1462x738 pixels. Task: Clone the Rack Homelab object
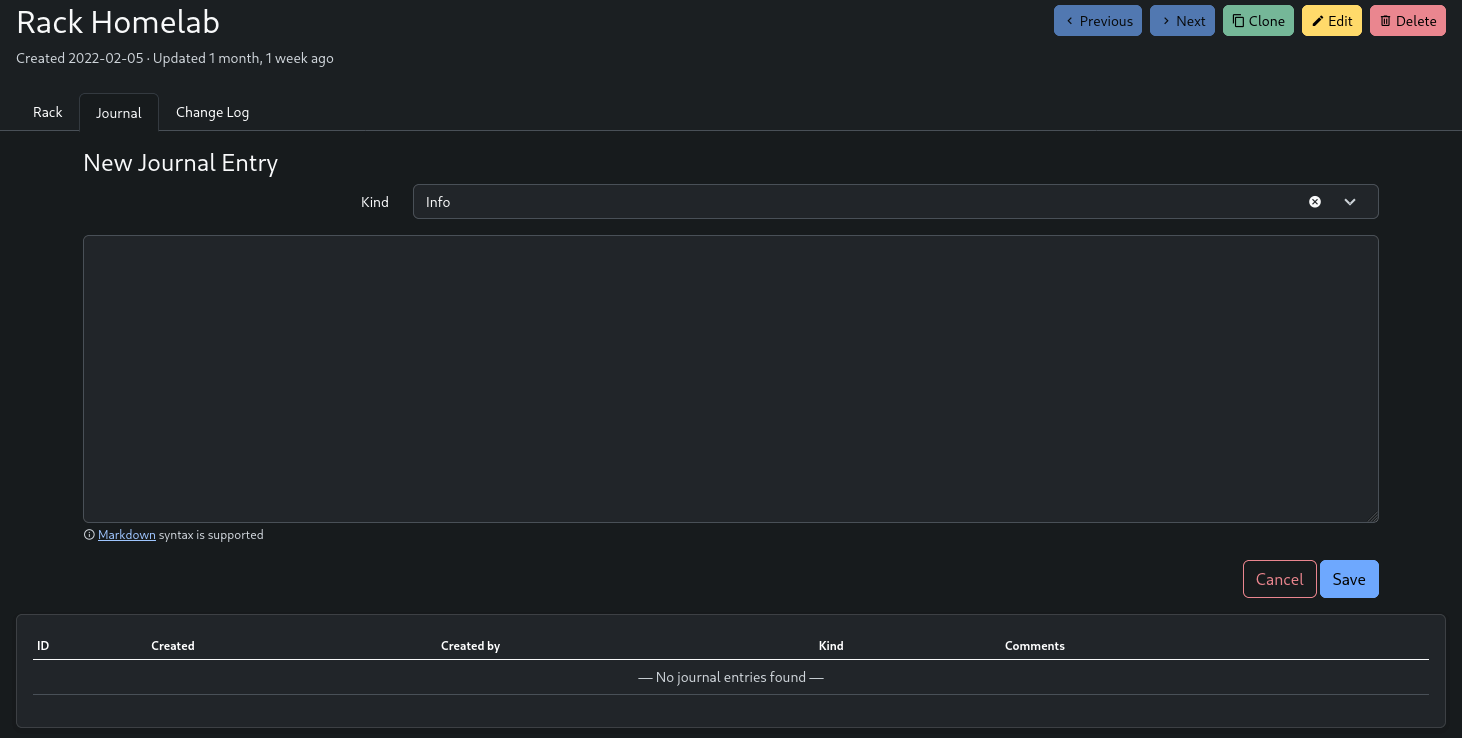click(x=1258, y=21)
